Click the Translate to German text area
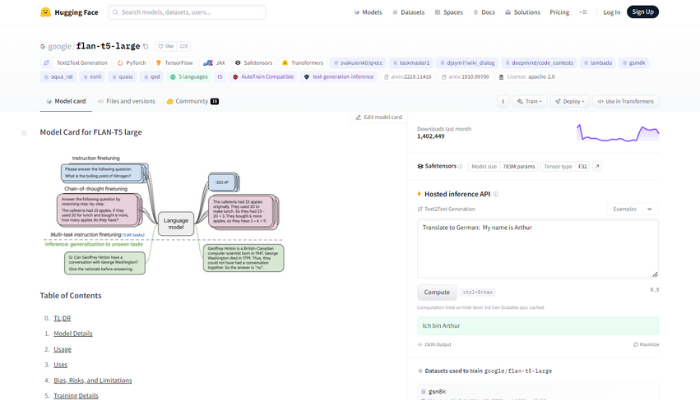Image resolution: width=700 pixels, height=400 pixels. pos(538,248)
